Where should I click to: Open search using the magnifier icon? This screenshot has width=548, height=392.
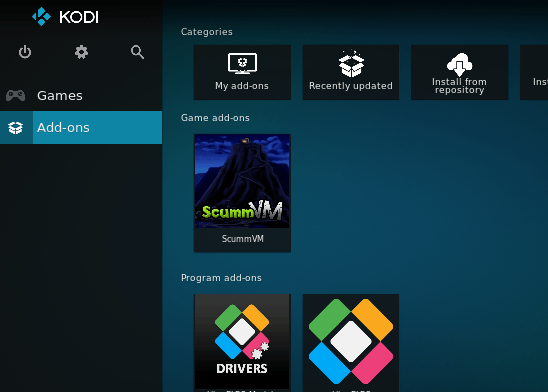tap(137, 52)
